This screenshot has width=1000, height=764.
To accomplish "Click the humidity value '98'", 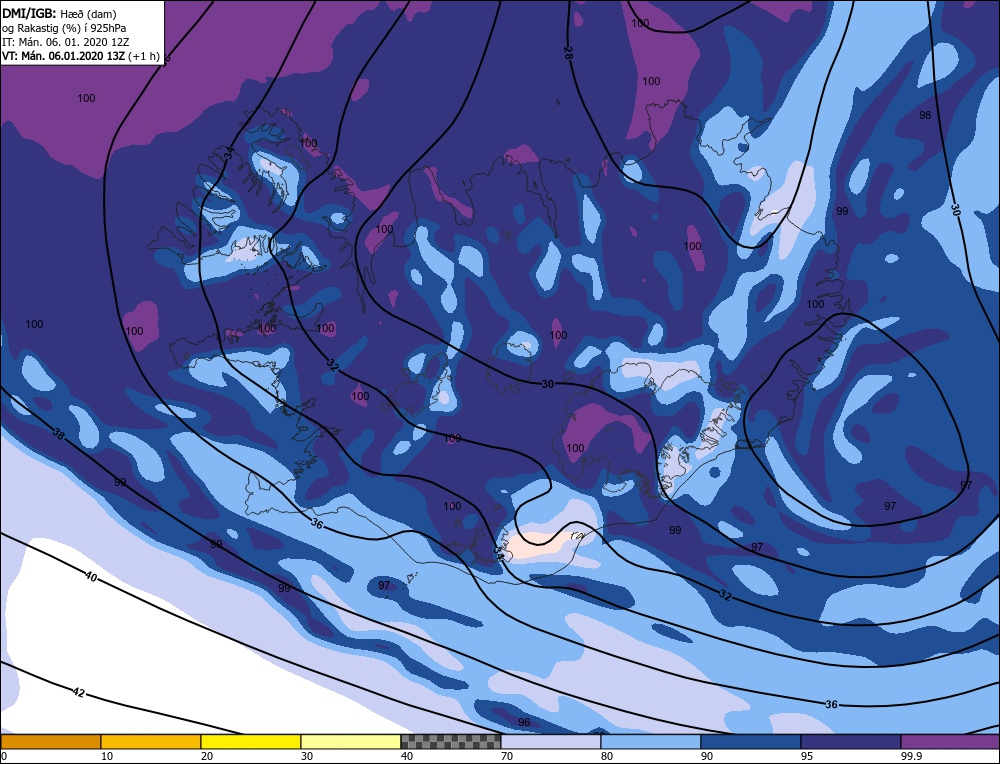I will 925,115.
